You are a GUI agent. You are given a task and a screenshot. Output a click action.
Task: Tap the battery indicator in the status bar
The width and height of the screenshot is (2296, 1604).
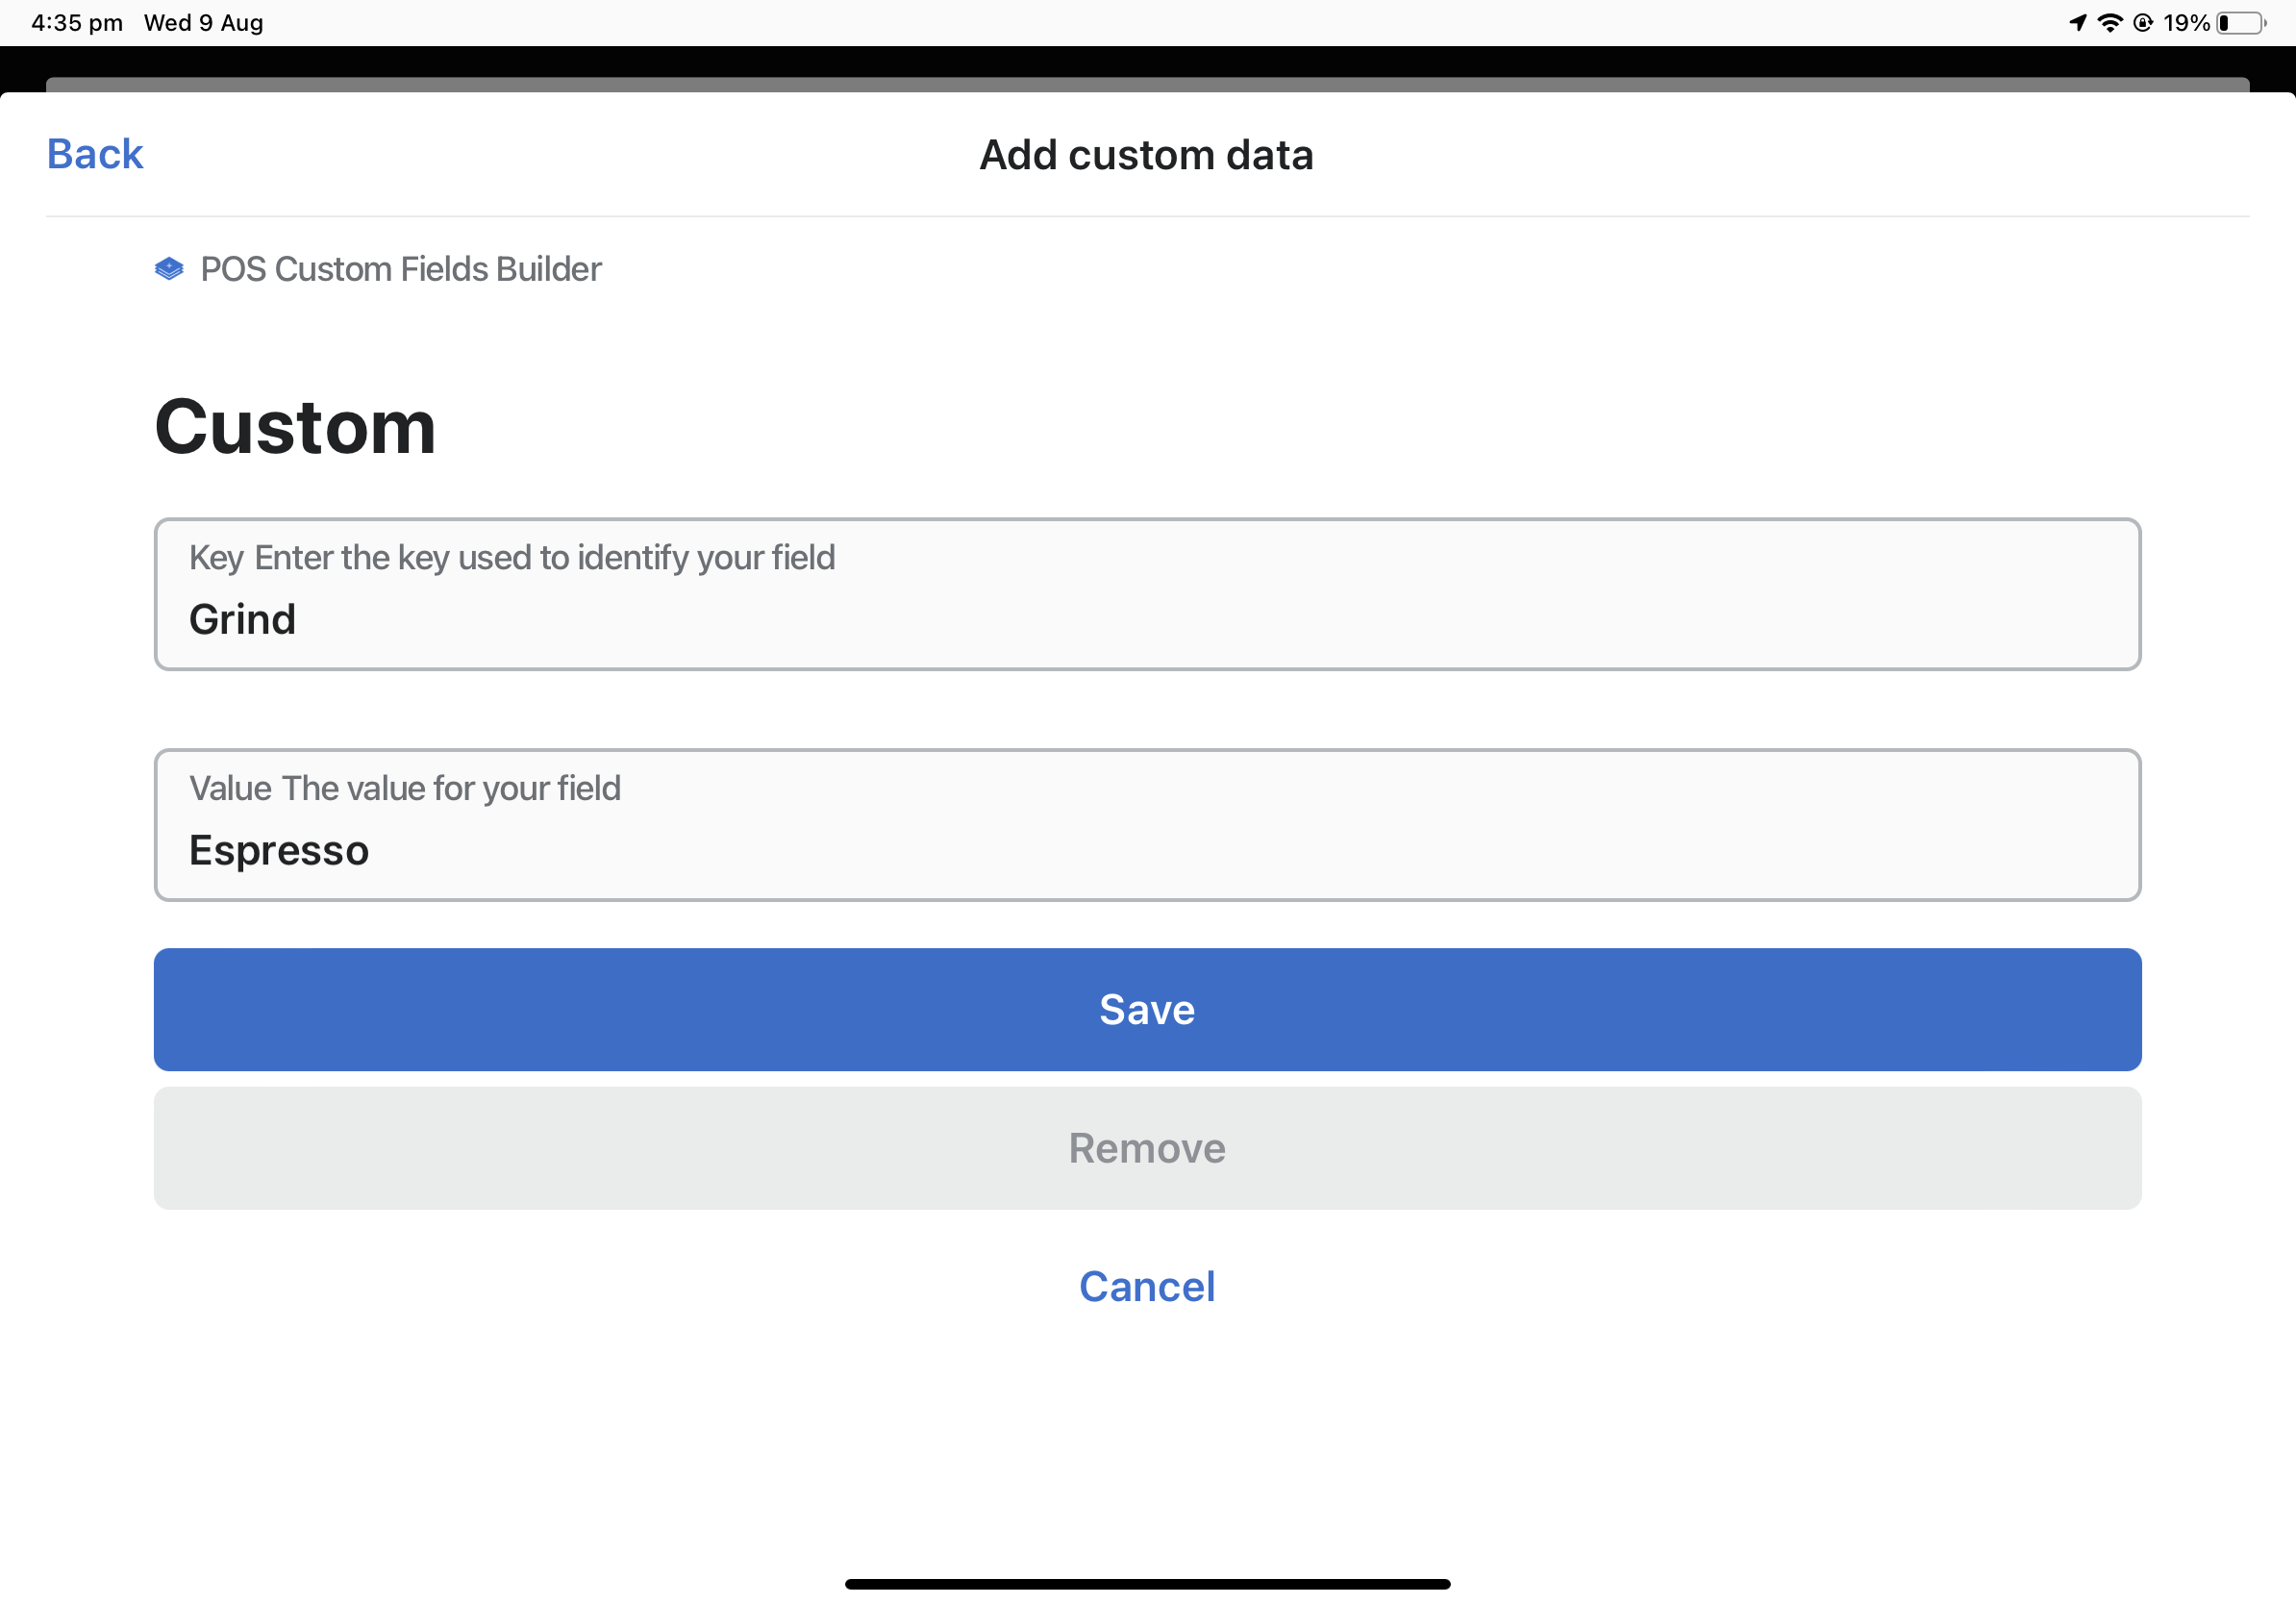pos(2236,21)
